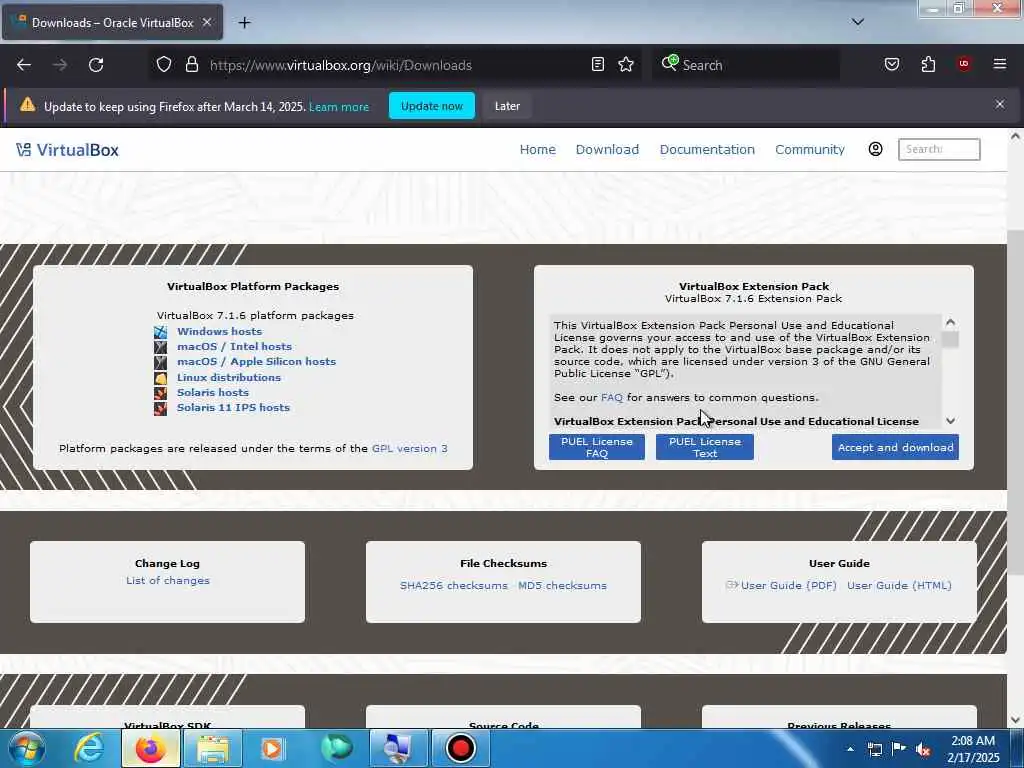The height and width of the screenshot is (768, 1024).
Task: Open the List of changes link
Action: click(168, 581)
